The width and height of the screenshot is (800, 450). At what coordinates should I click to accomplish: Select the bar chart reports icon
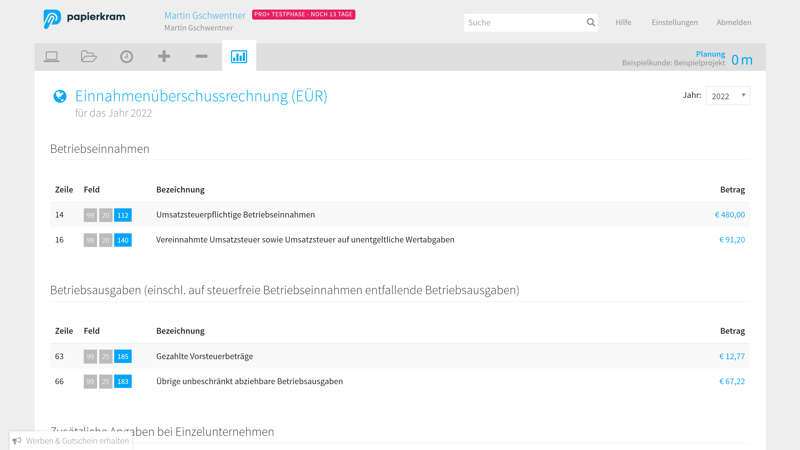(239, 57)
